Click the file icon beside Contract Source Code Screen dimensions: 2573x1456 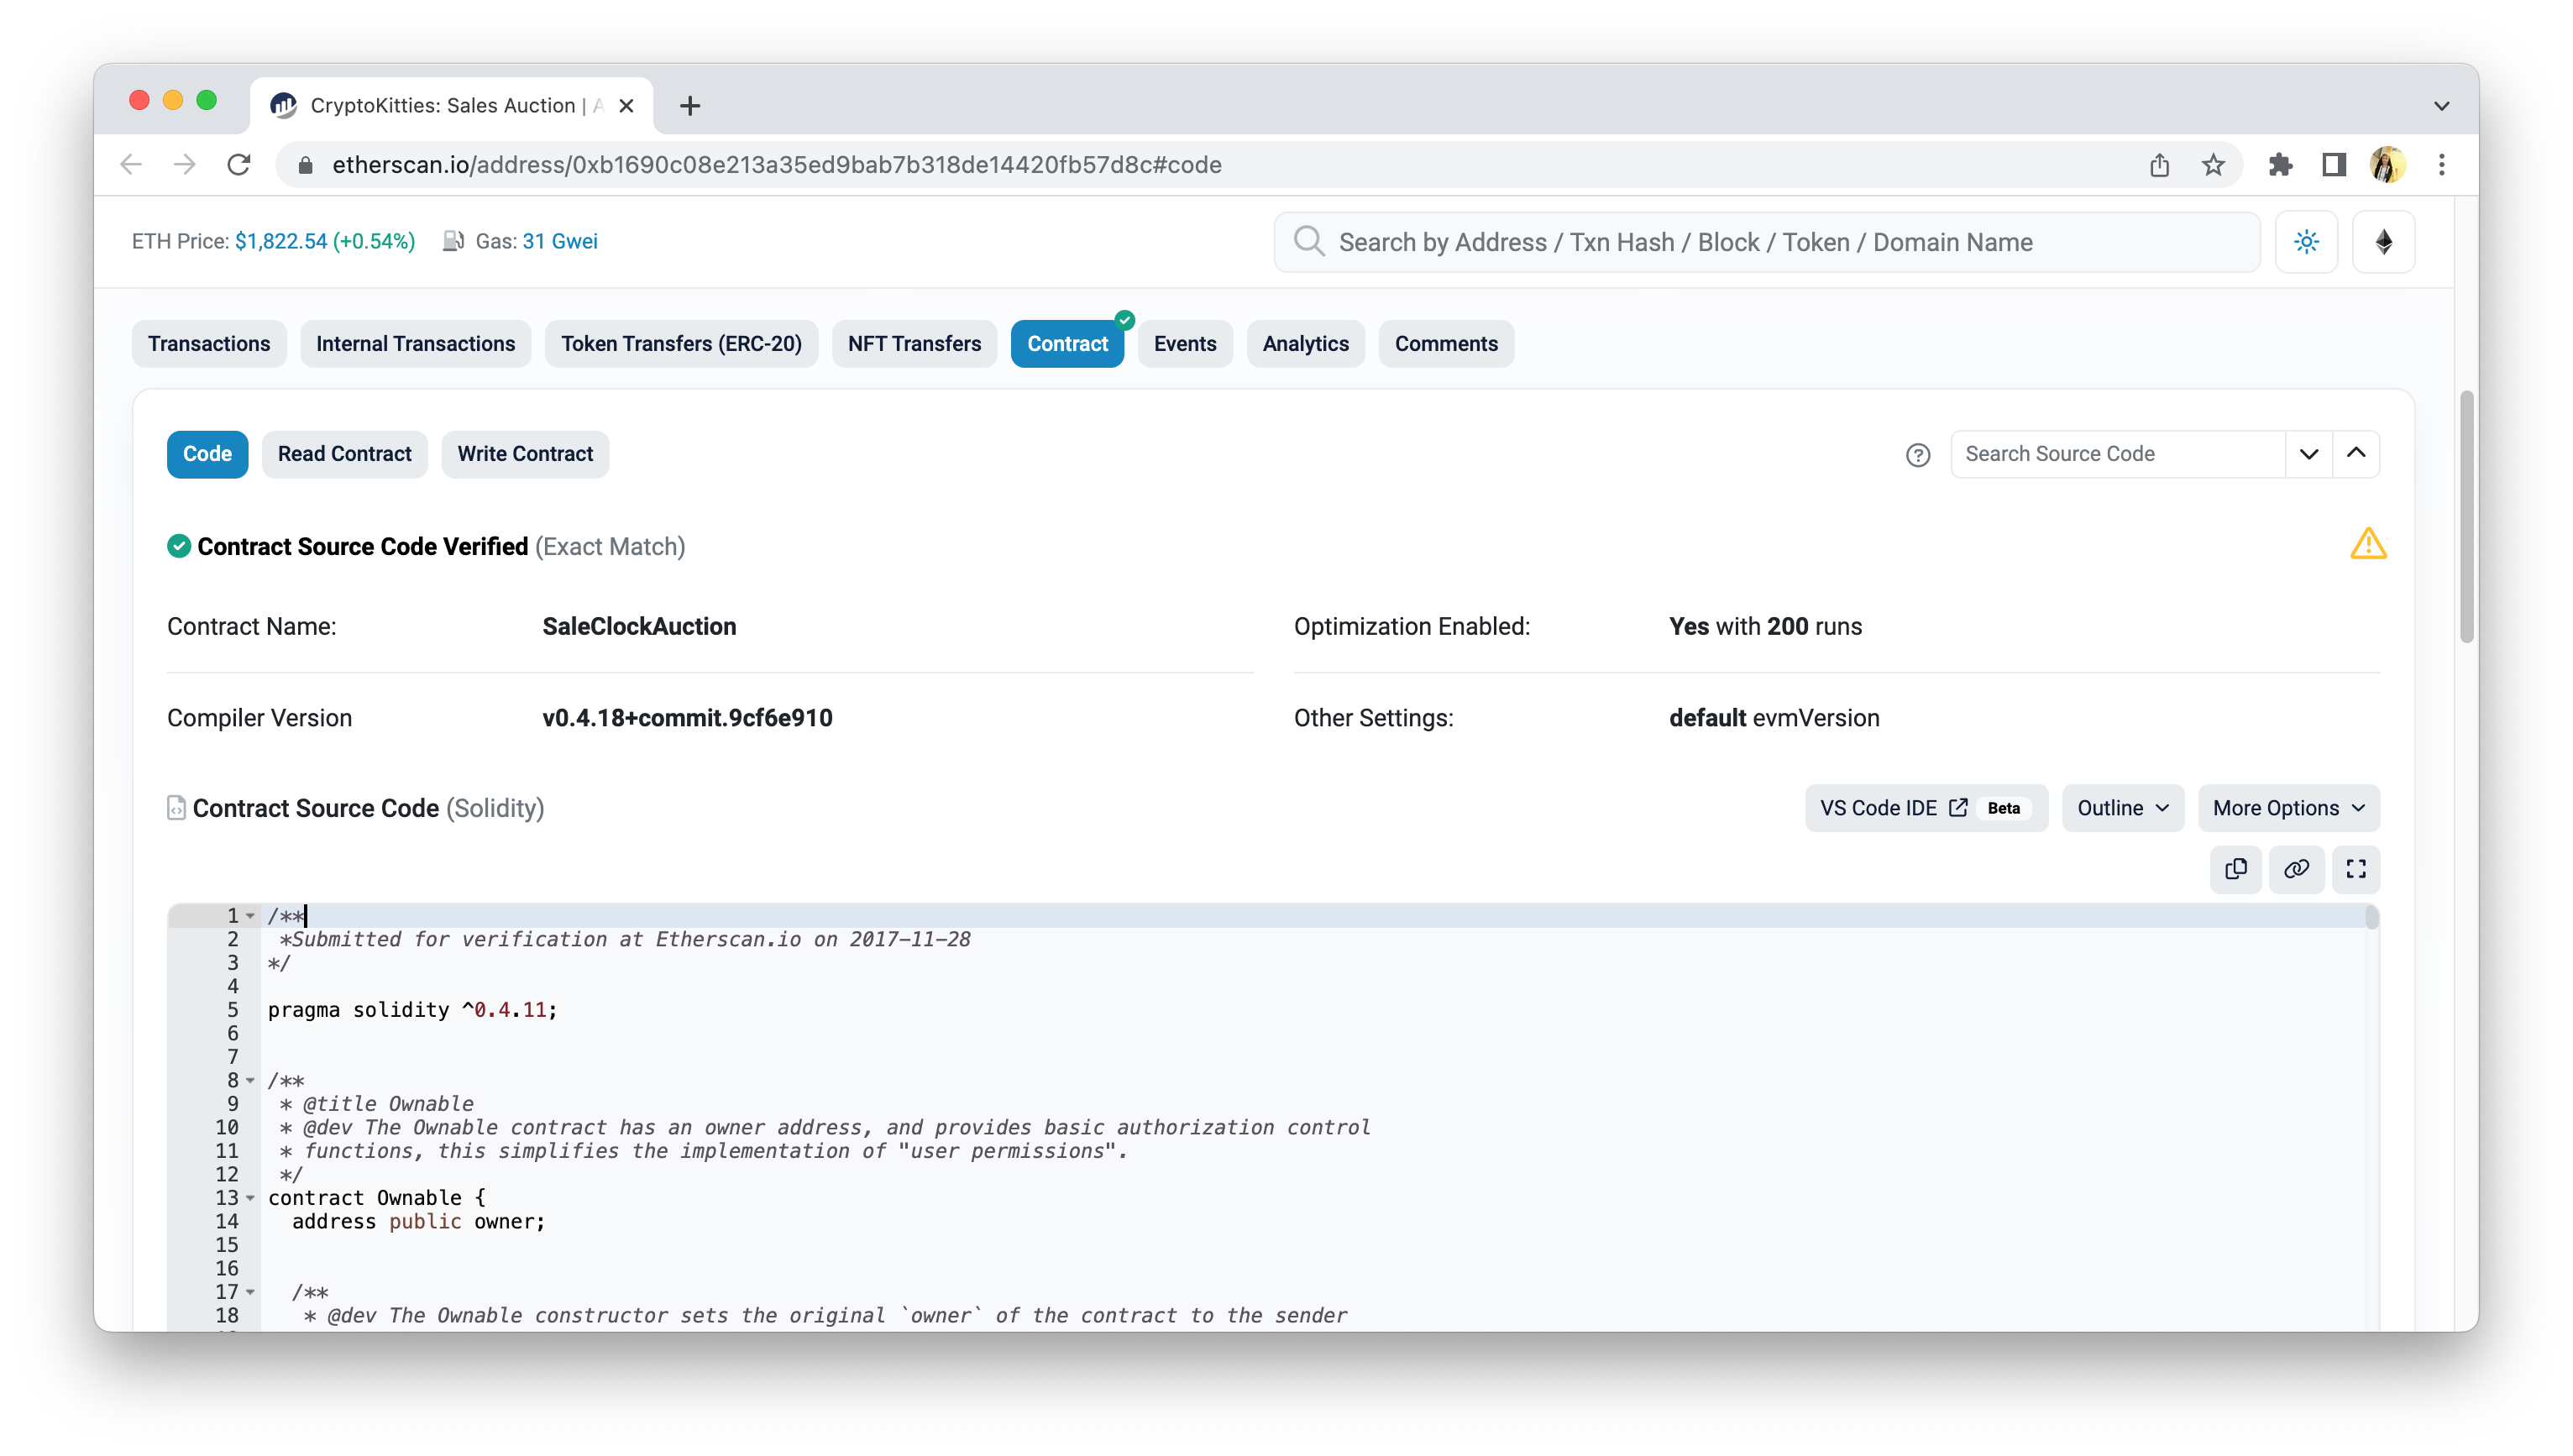(176, 808)
